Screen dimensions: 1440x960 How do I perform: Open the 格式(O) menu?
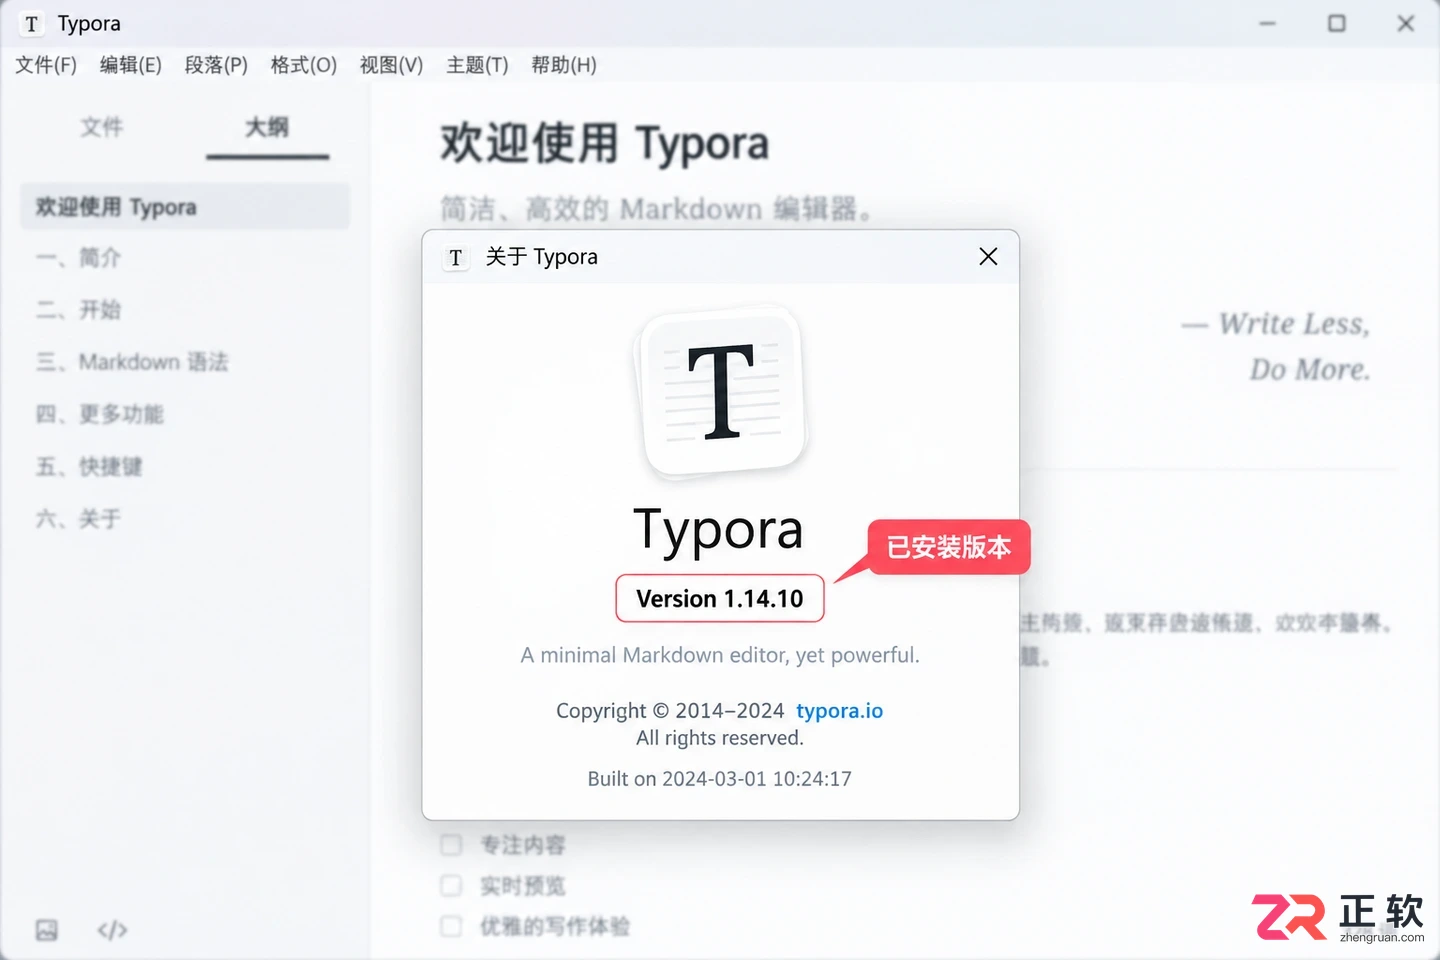[x=304, y=65]
